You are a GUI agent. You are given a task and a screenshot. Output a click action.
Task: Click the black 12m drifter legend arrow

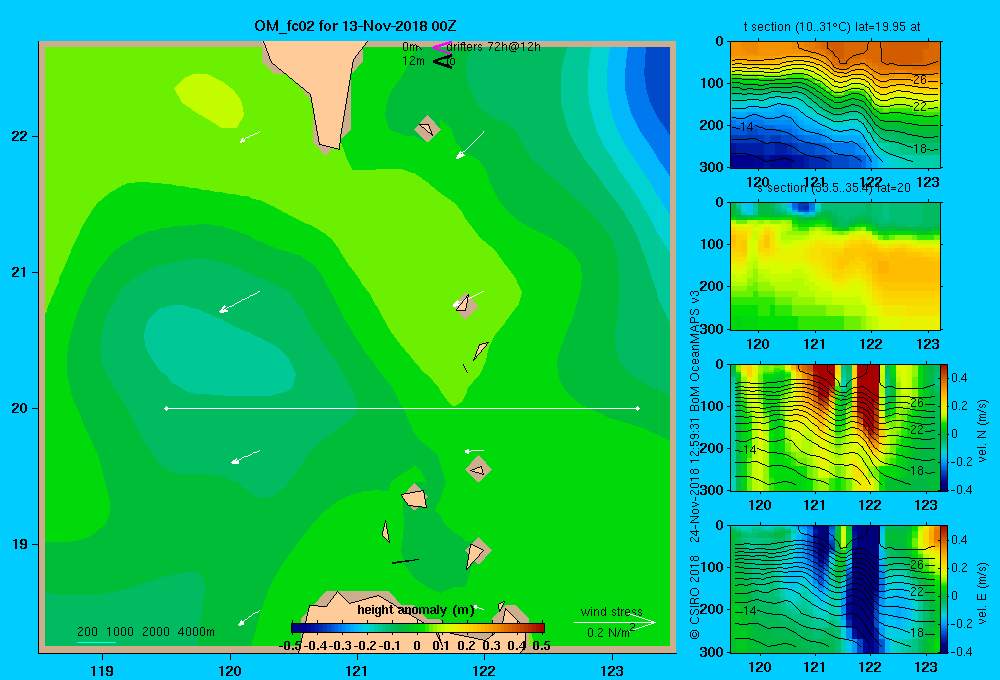click(442, 61)
